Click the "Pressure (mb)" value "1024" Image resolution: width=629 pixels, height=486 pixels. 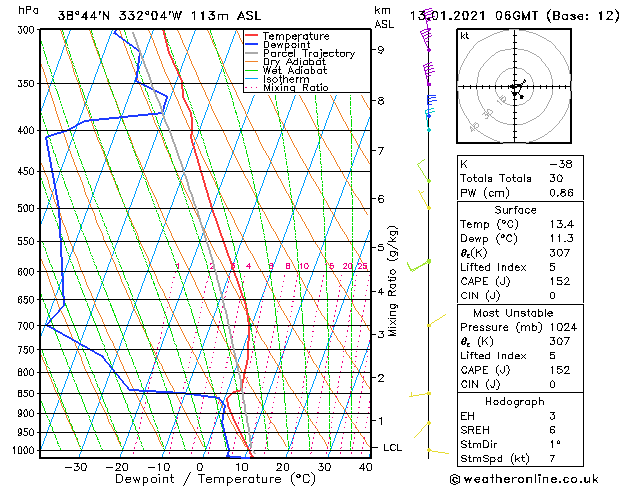click(563, 327)
